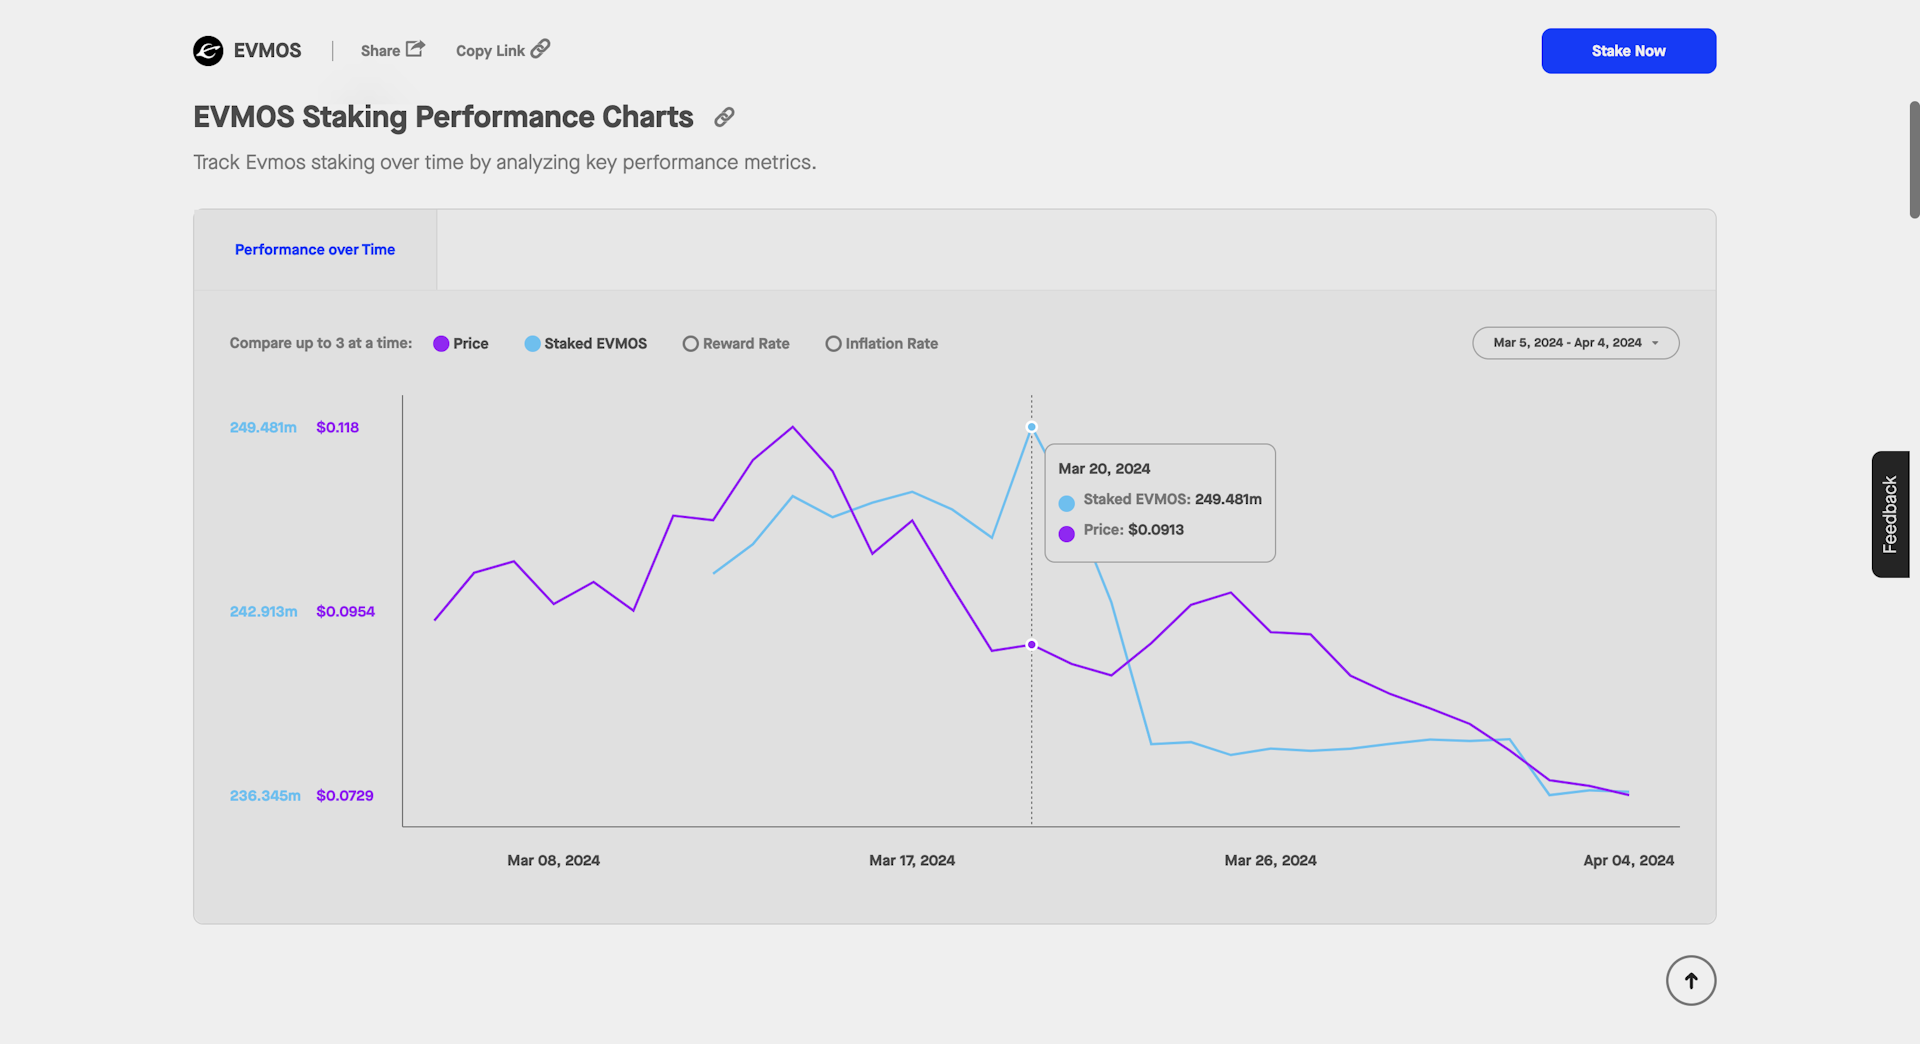Screen dimensions: 1920x1044
Task: Click the 'Compare up to 3 at a time' label
Action: [x=321, y=343]
